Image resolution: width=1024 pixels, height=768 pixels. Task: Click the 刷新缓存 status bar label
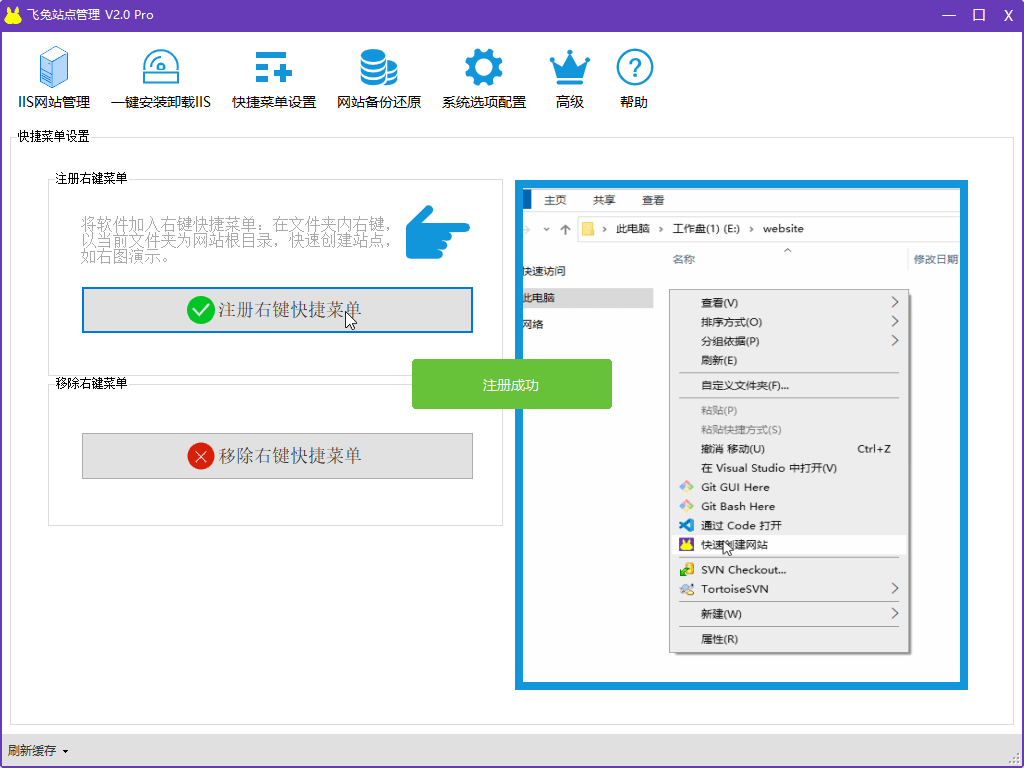pos(32,751)
